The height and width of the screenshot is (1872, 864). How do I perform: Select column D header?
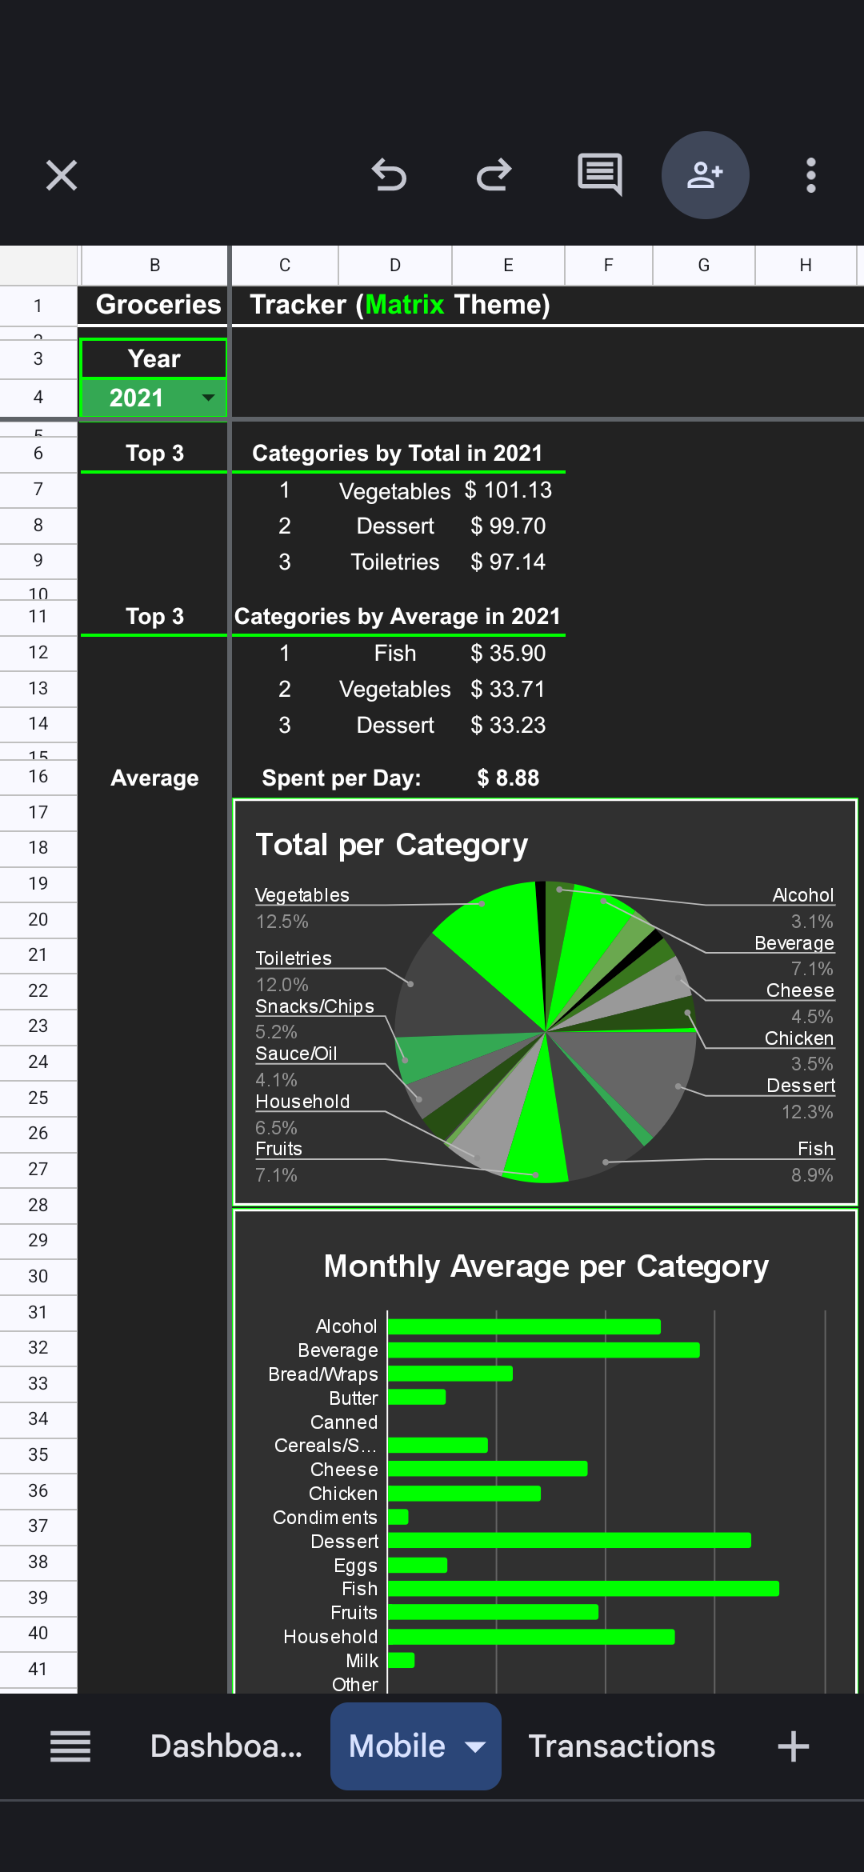[395, 265]
